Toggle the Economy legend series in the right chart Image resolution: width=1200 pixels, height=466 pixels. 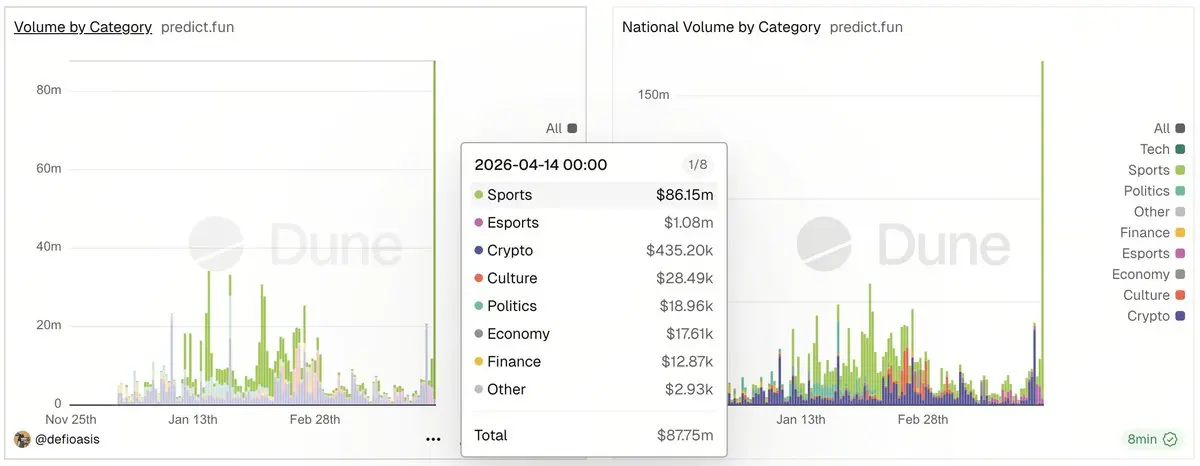coord(1149,274)
